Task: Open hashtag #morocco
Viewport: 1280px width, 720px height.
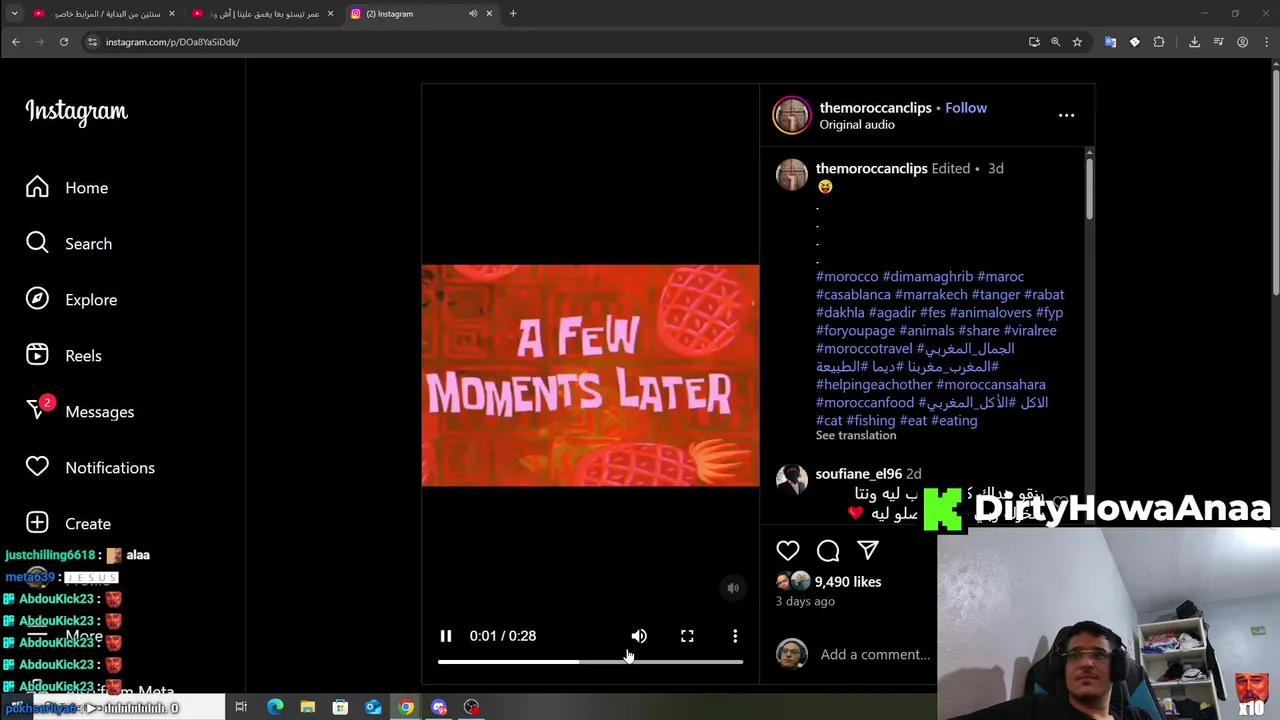Action: click(x=847, y=276)
